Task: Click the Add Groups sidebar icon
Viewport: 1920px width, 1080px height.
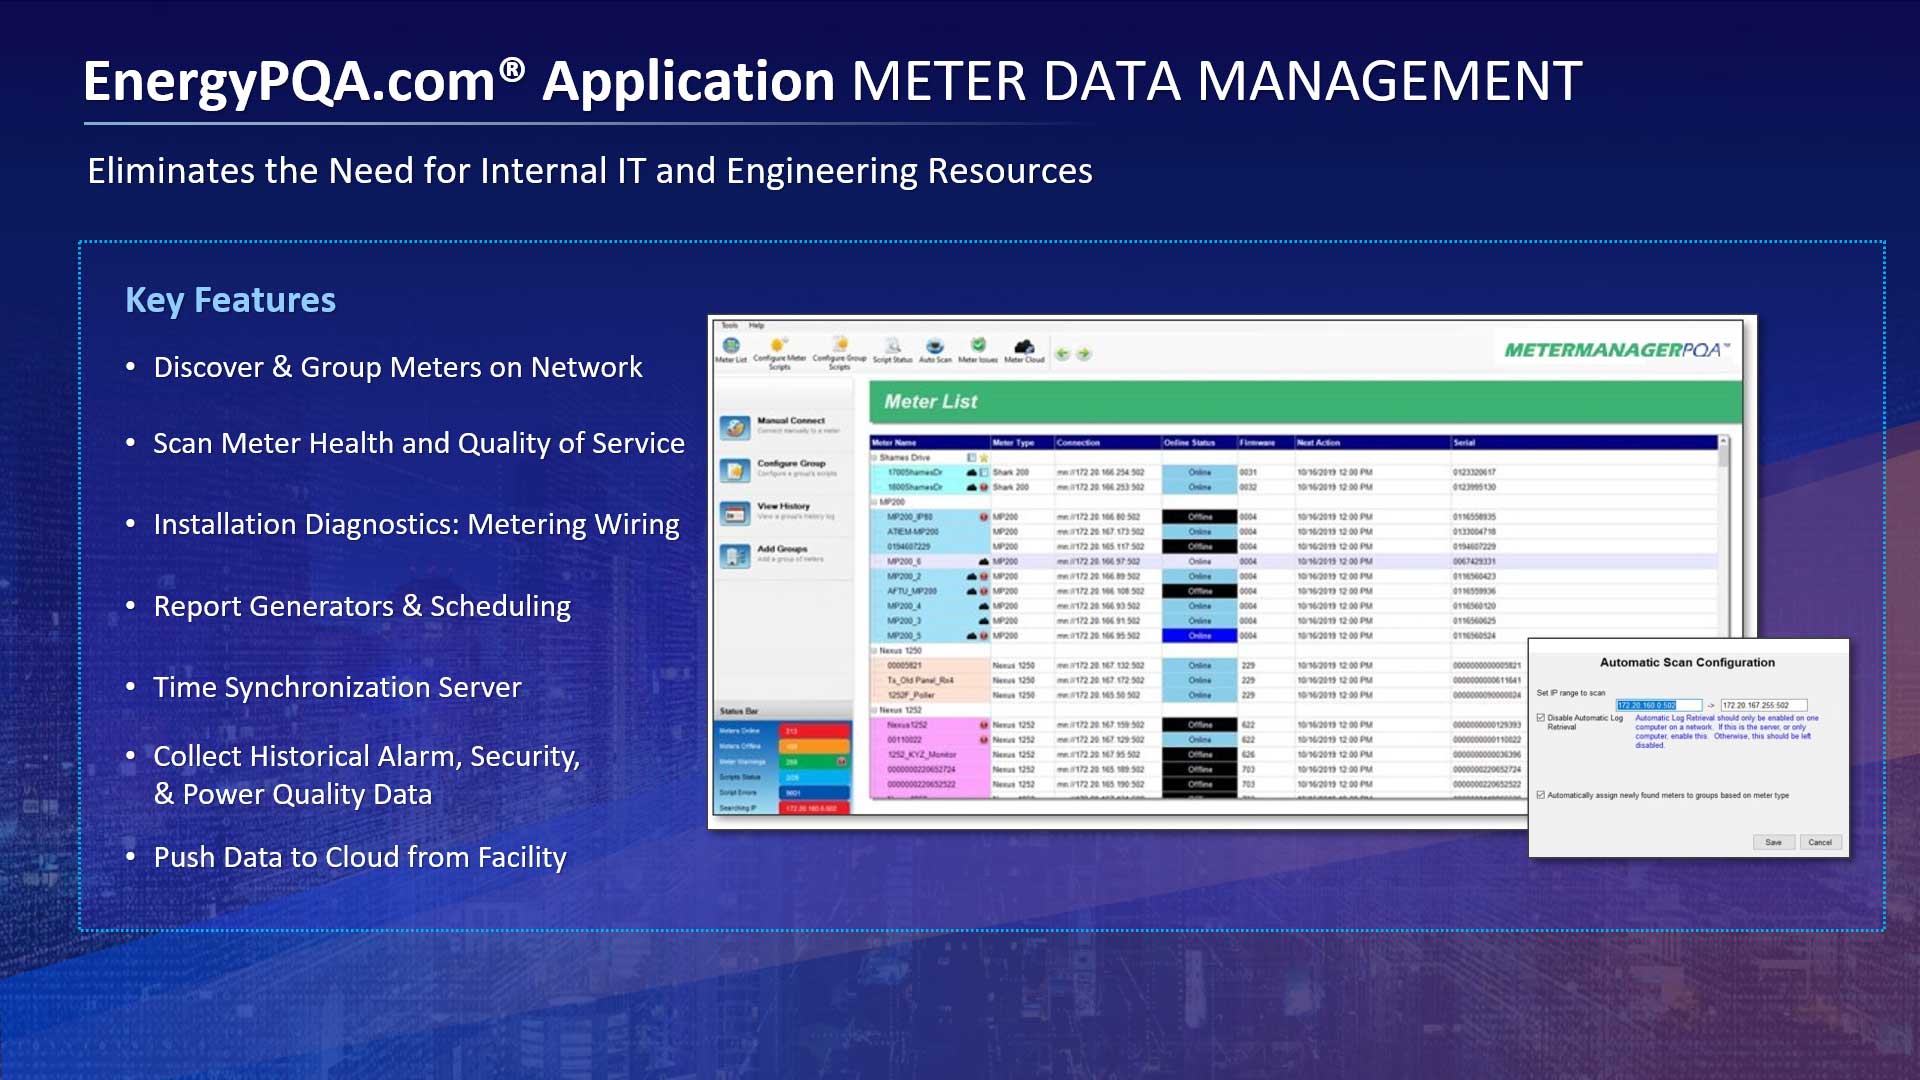Action: [x=735, y=556]
